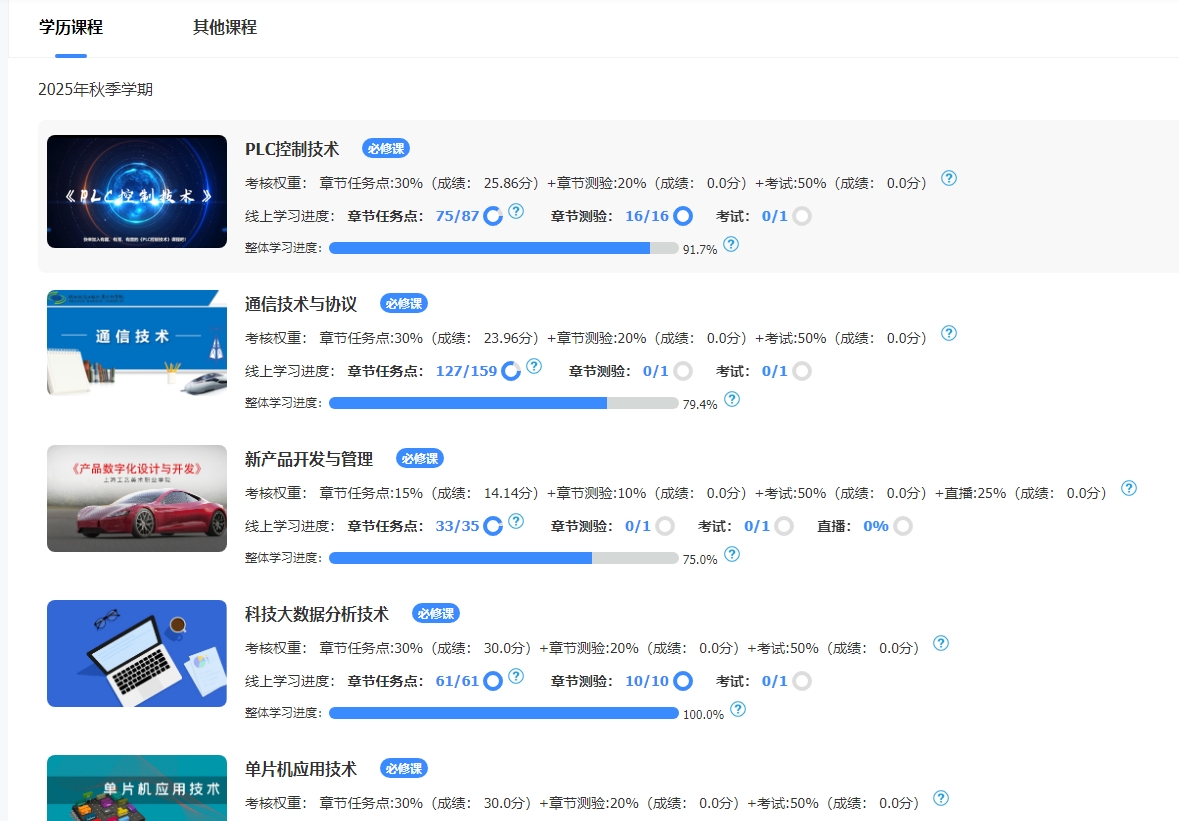1179x821 pixels.
Task: Click the 直播 0% value
Action: [x=876, y=526]
